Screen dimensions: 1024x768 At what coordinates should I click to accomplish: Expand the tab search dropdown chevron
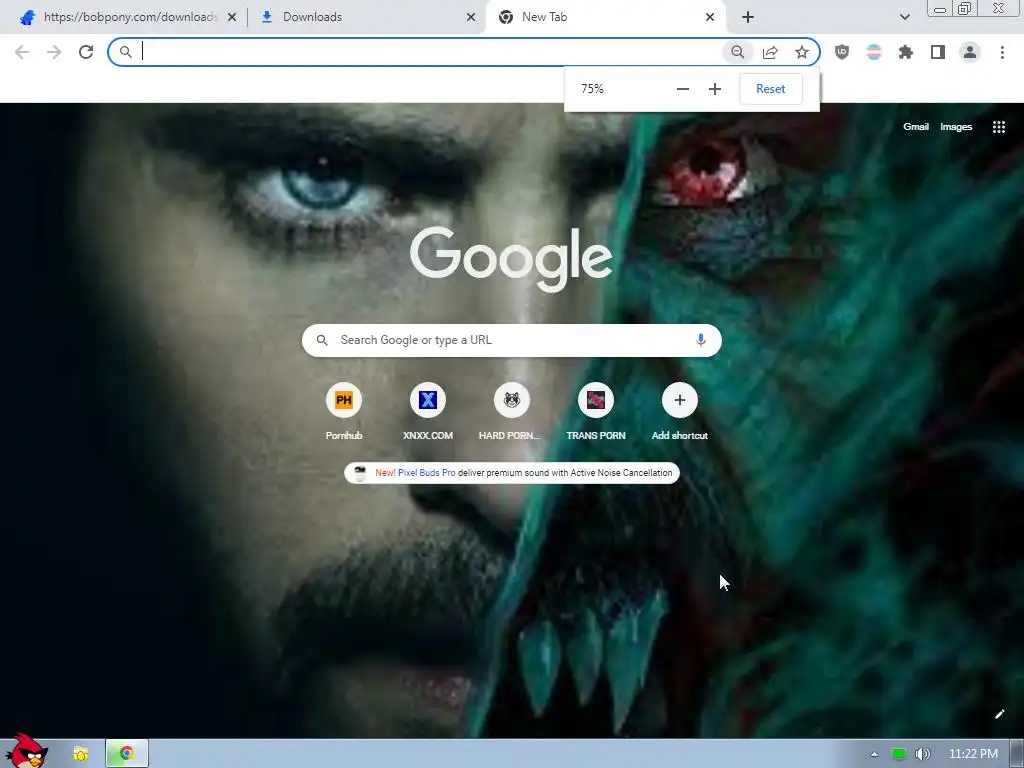tap(904, 17)
